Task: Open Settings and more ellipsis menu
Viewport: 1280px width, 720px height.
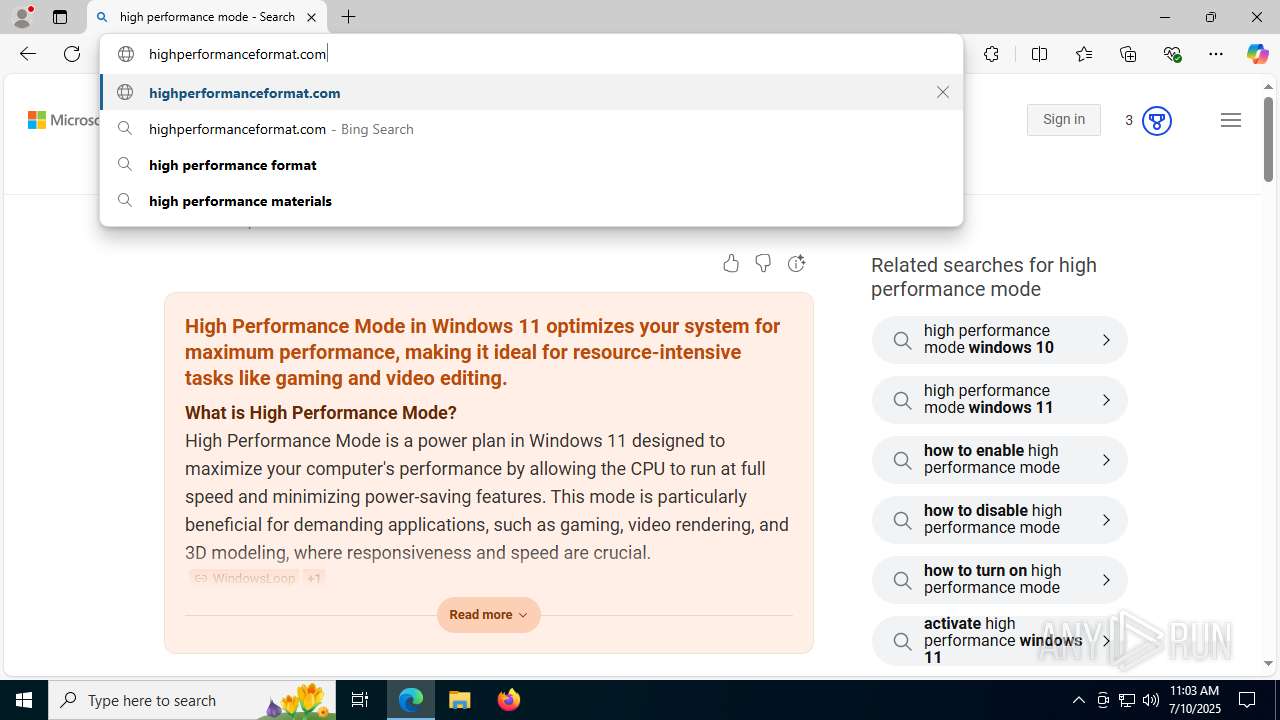Action: pos(1216,54)
